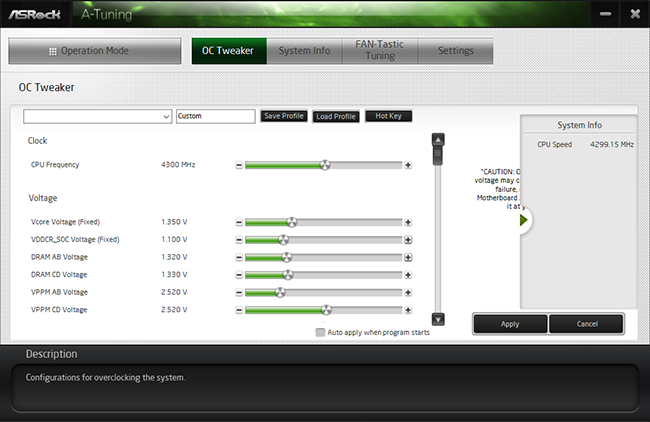Click the Vcore Voltage slider handle
The height and width of the screenshot is (422, 650).
(x=292, y=222)
